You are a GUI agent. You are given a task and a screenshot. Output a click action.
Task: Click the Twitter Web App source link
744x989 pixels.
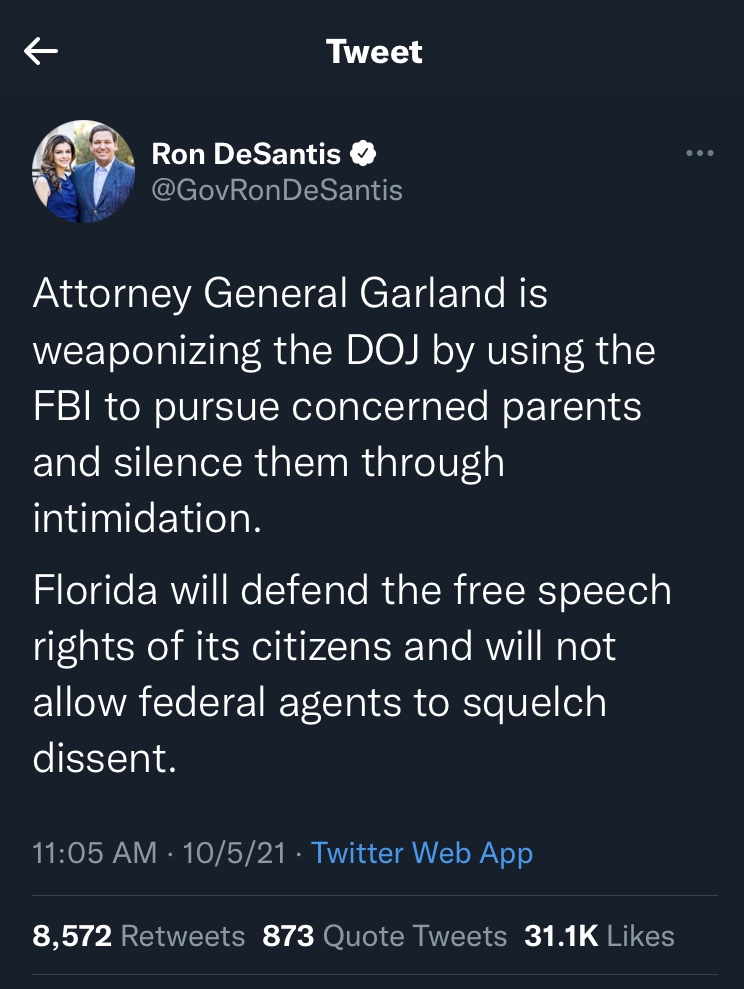coord(422,853)
